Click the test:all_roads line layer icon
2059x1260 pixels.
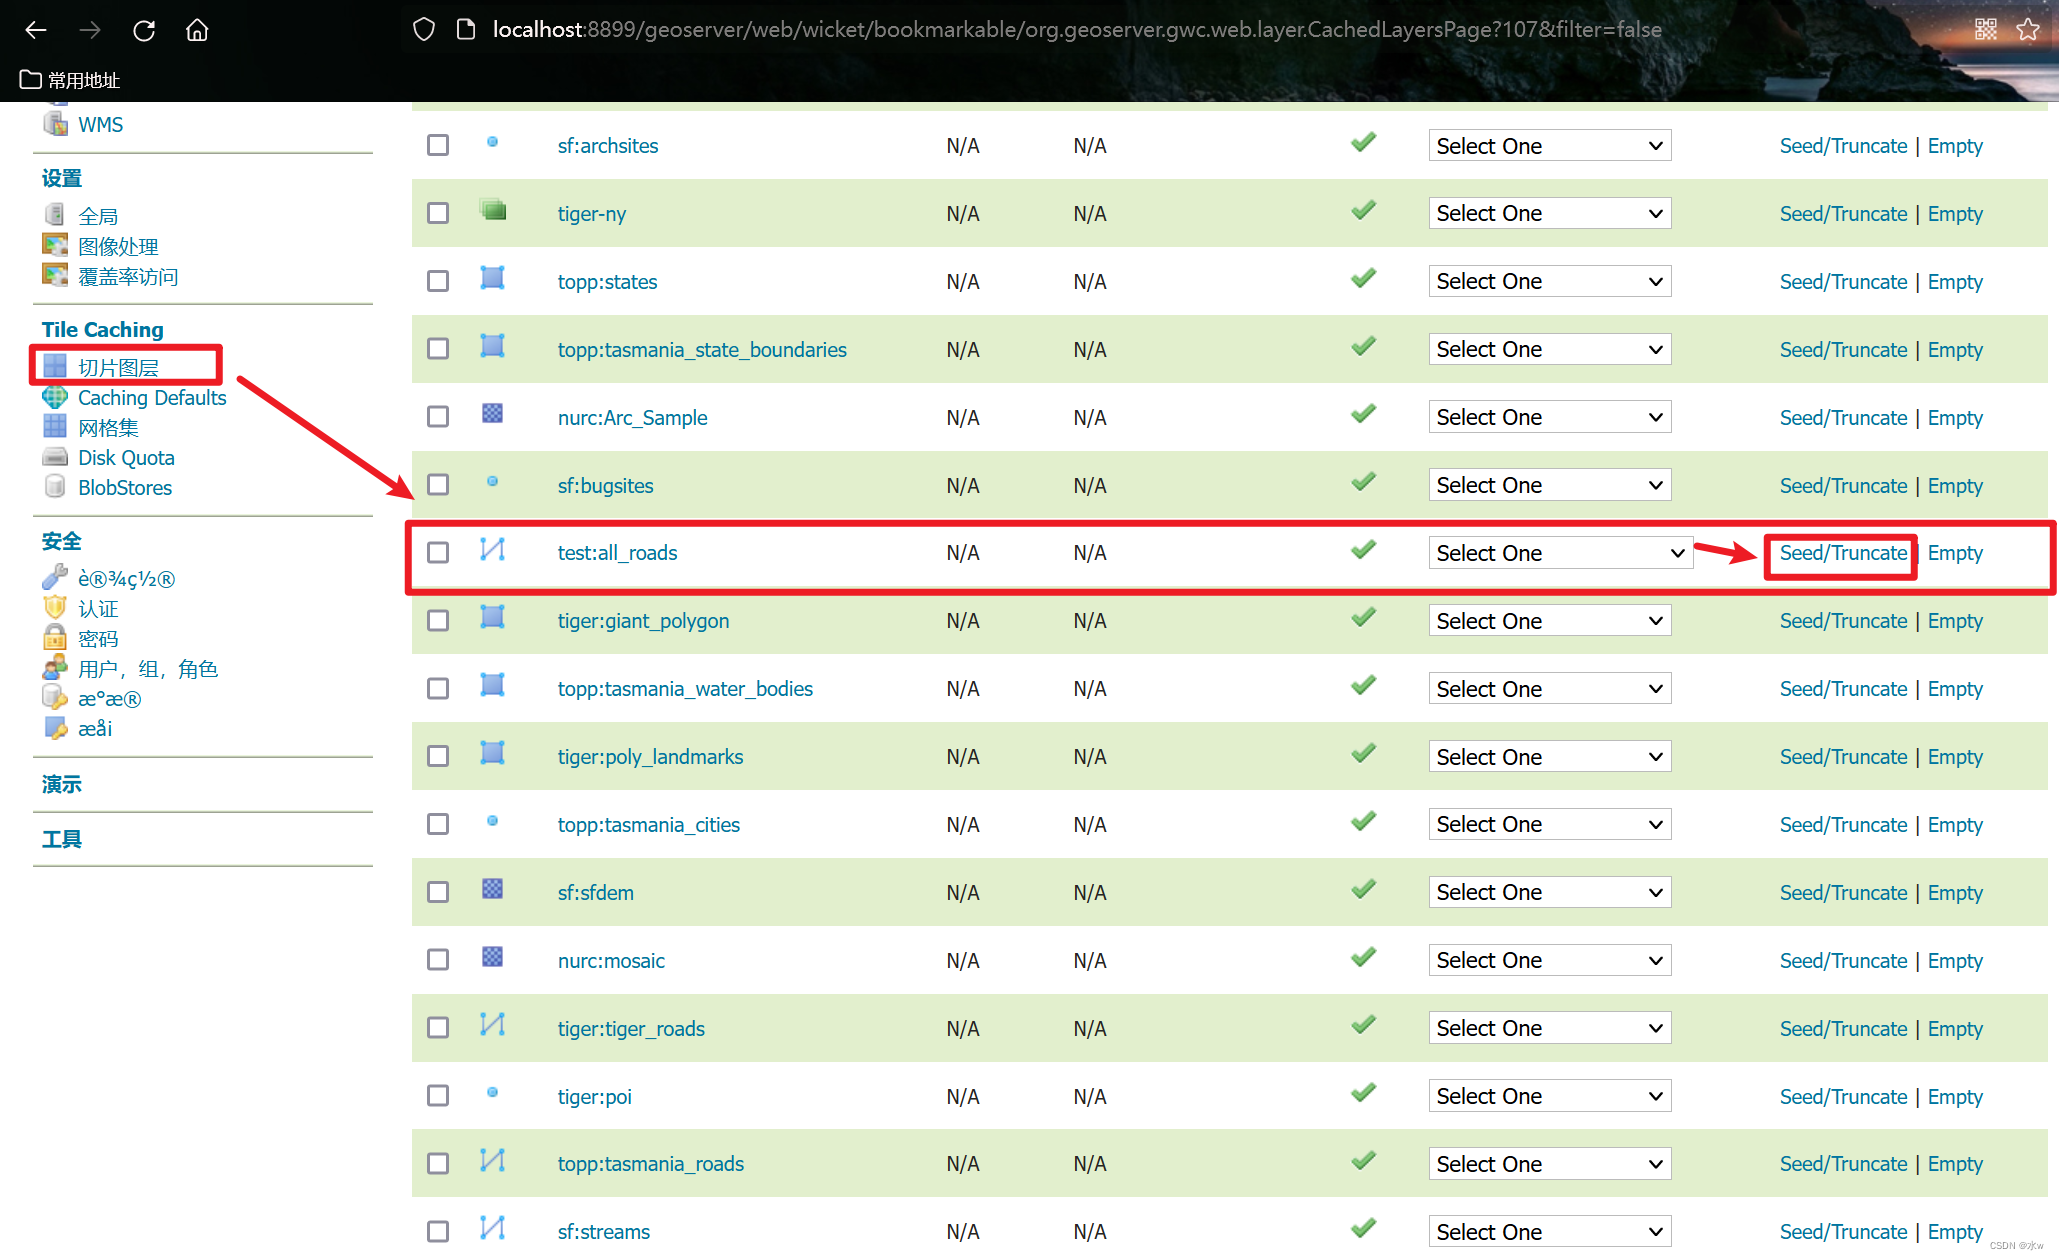492,550
